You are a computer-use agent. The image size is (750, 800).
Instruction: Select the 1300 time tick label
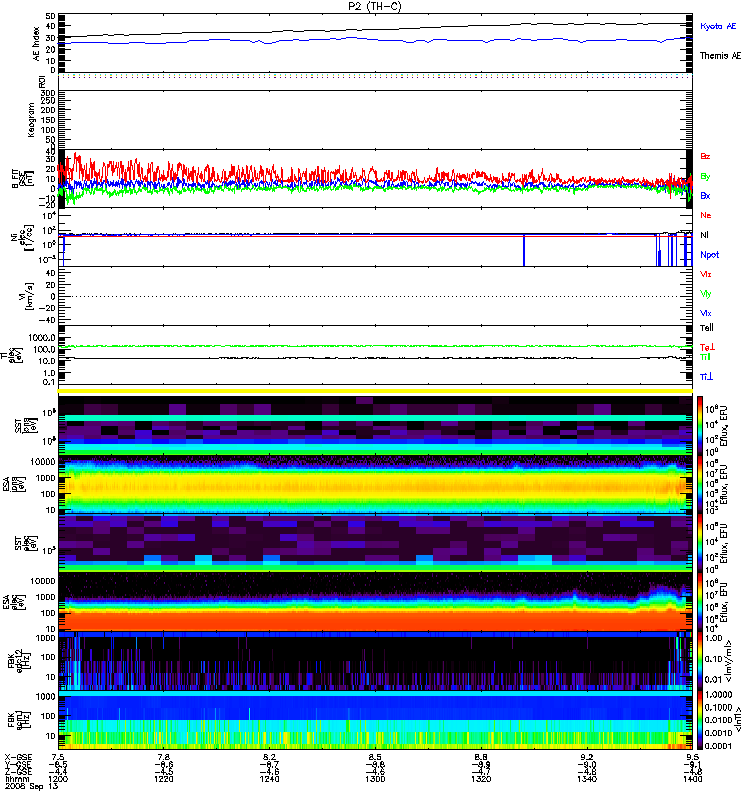[375, 779]
